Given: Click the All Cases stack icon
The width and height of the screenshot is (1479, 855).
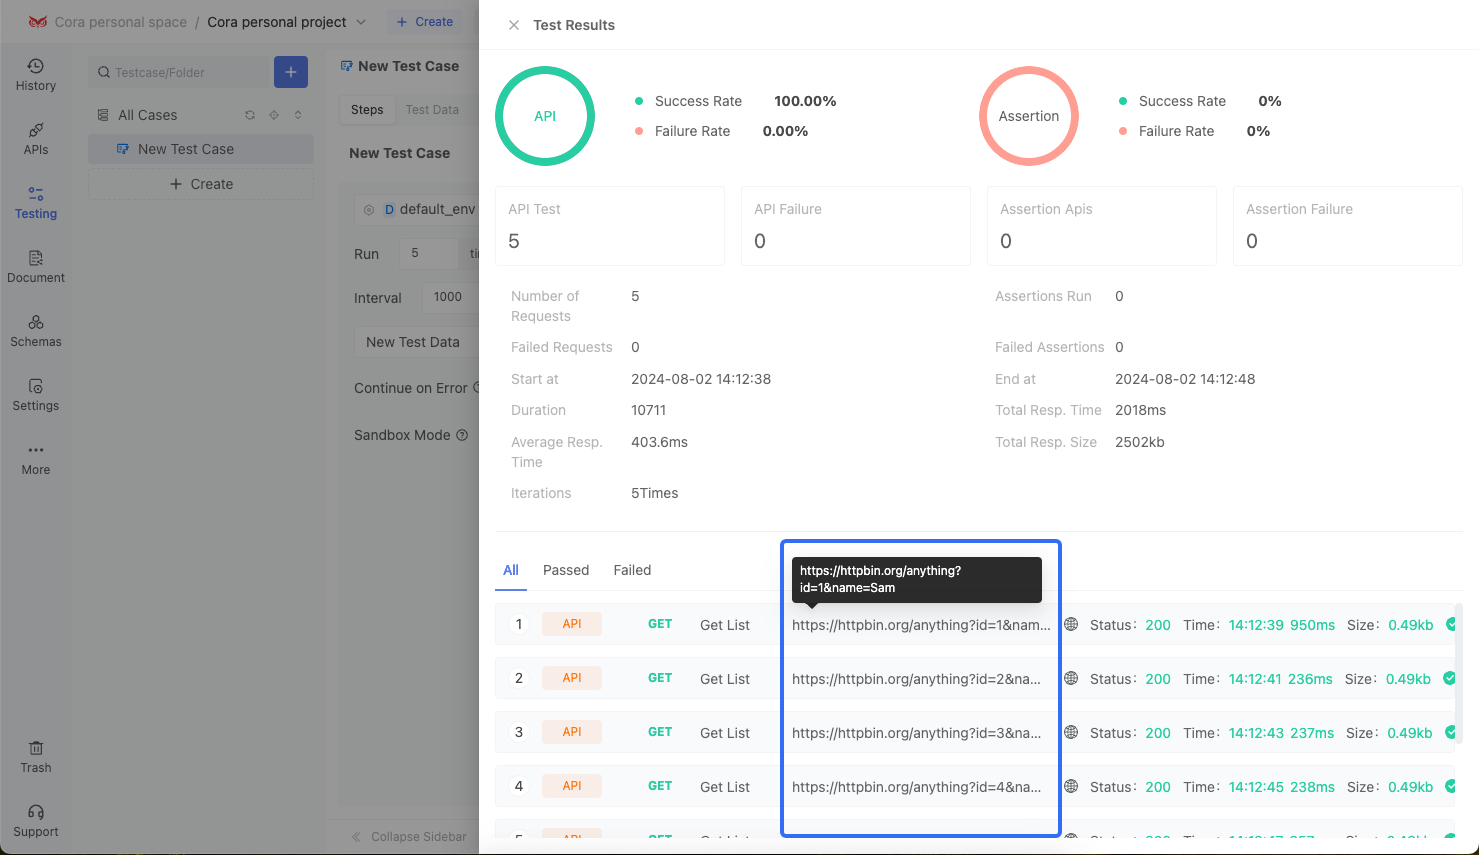Looking at the screenshot, I should click(103, 115).
